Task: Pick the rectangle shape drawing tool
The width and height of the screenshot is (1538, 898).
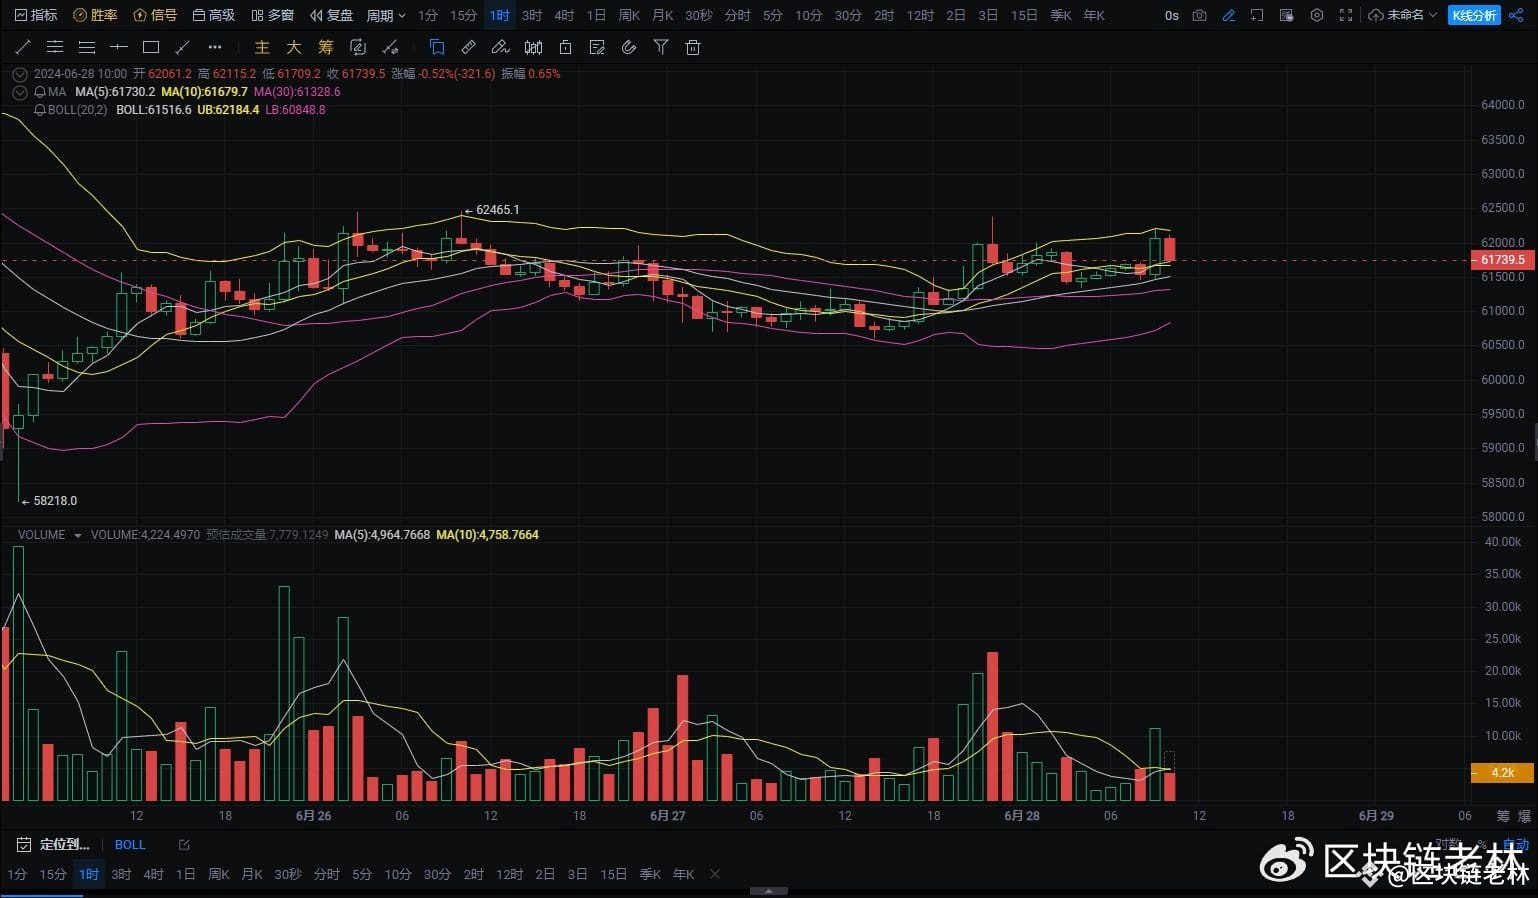Action: click(x=151, y=47)
